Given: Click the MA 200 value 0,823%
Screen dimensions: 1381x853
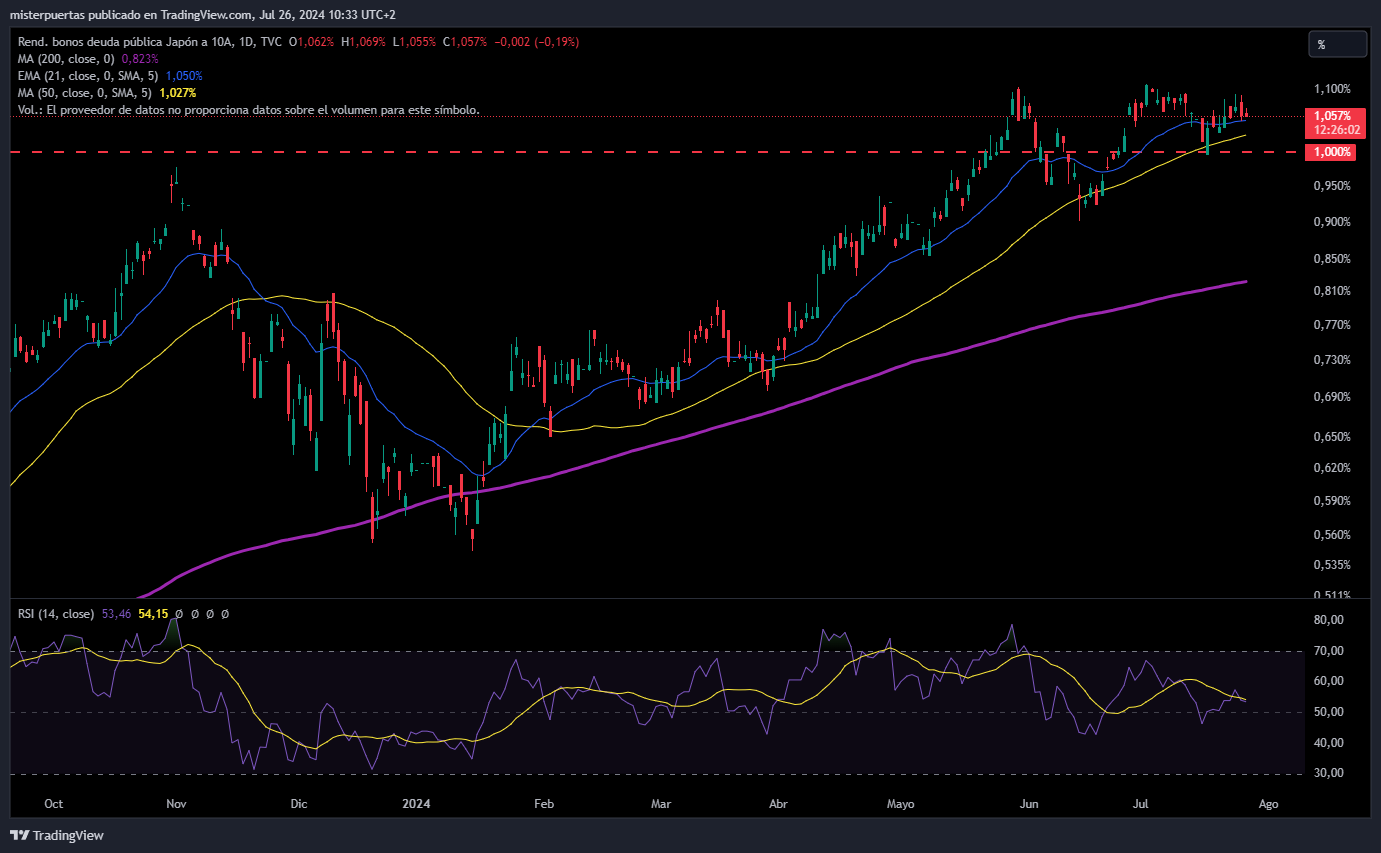Looking at the screenshot, I should [x=140, y=59].
